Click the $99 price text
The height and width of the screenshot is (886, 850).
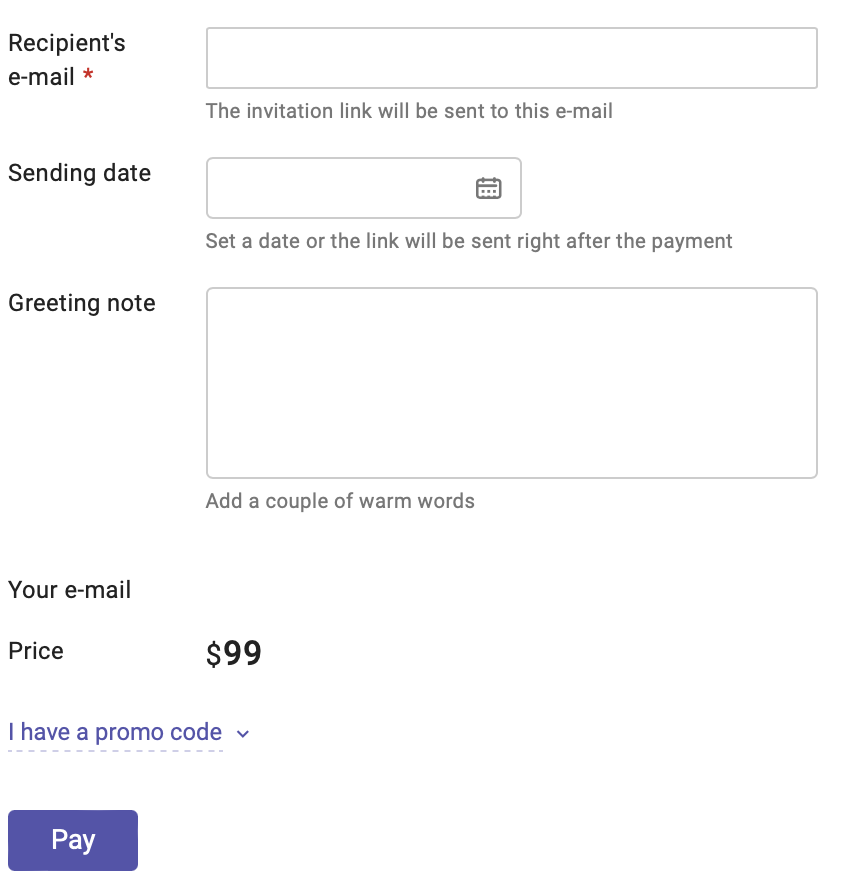click(232, 652)
